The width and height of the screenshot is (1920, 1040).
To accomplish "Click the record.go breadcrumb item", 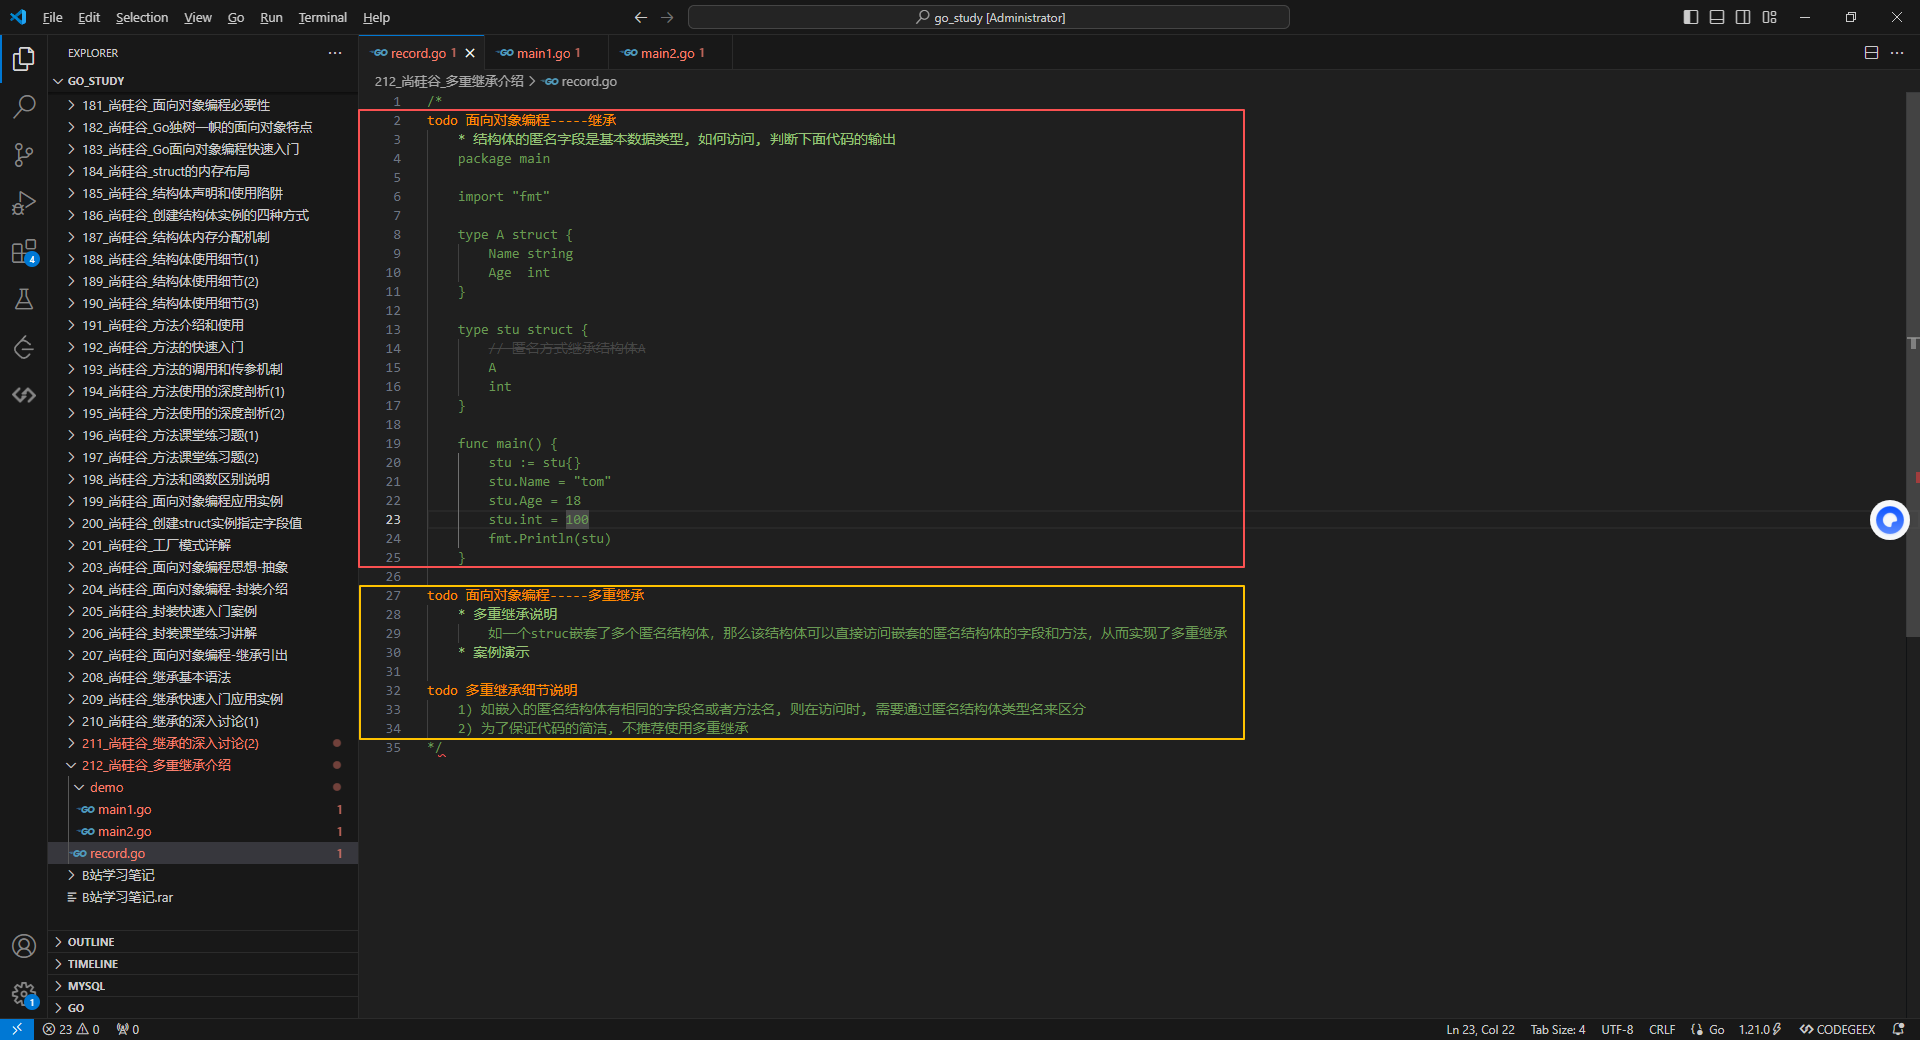I will click(x=581, y=81).
